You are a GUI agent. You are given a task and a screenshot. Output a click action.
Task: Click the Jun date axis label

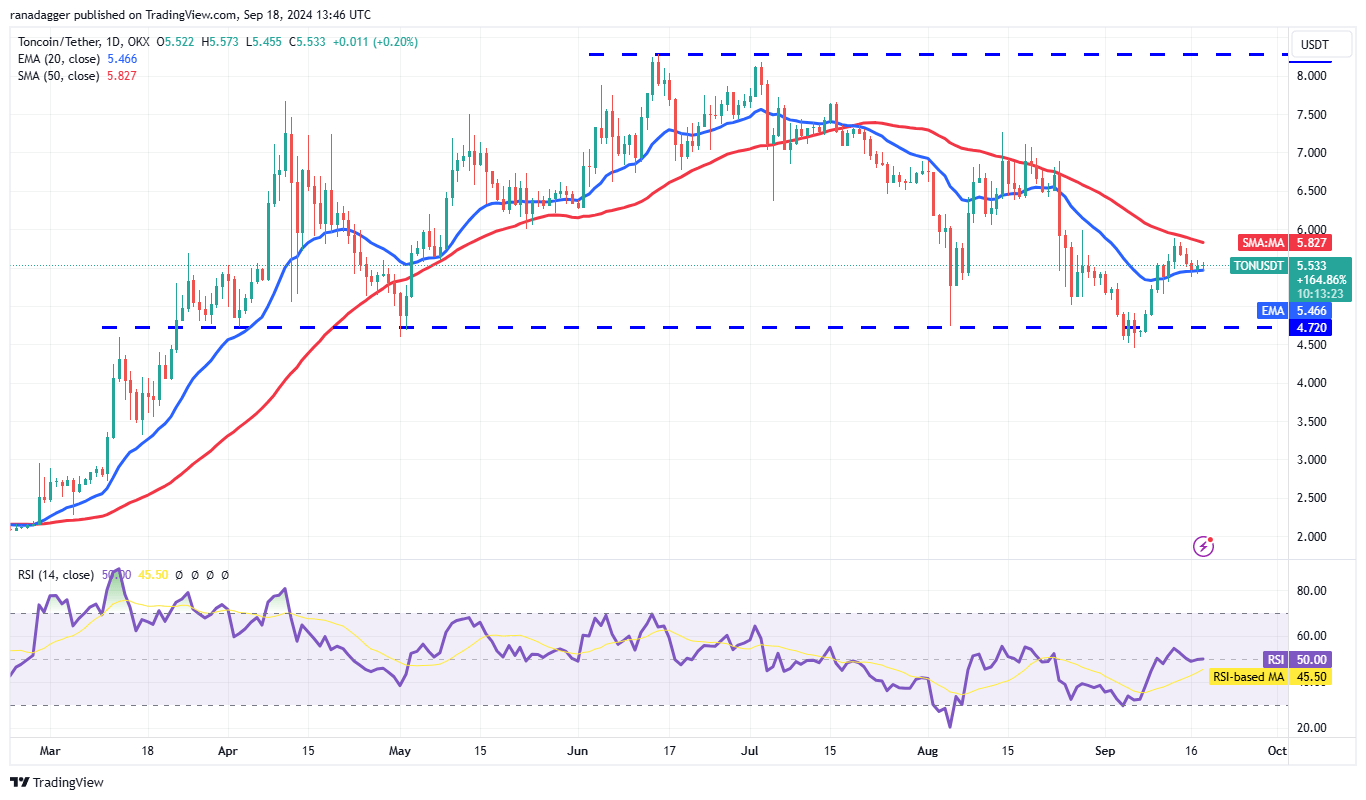(577, 750)
